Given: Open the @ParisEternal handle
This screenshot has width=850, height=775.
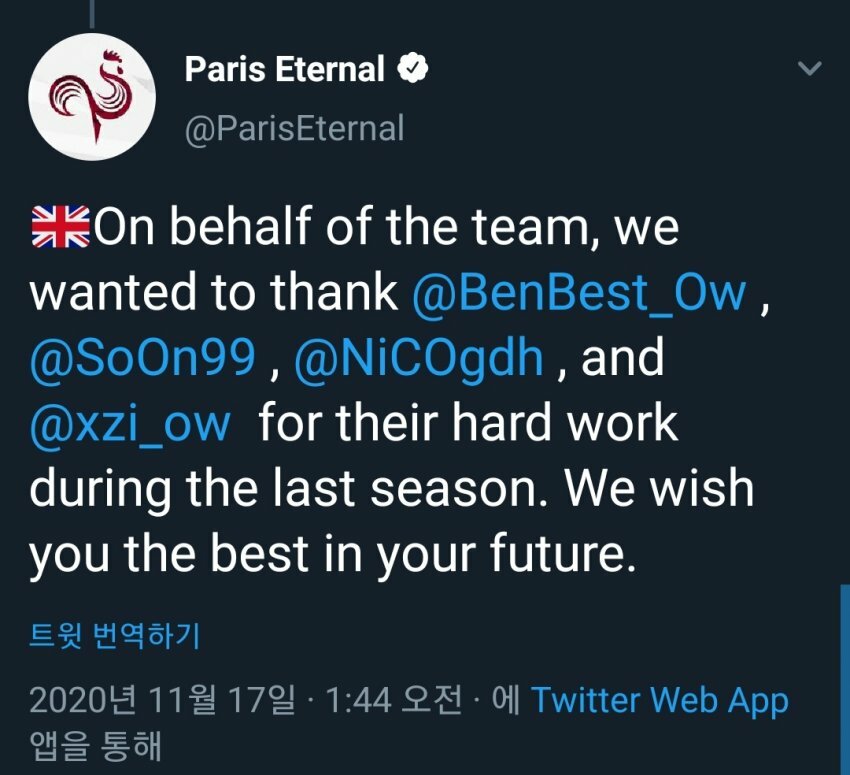Looking at the screenshot, I should 294,129.
